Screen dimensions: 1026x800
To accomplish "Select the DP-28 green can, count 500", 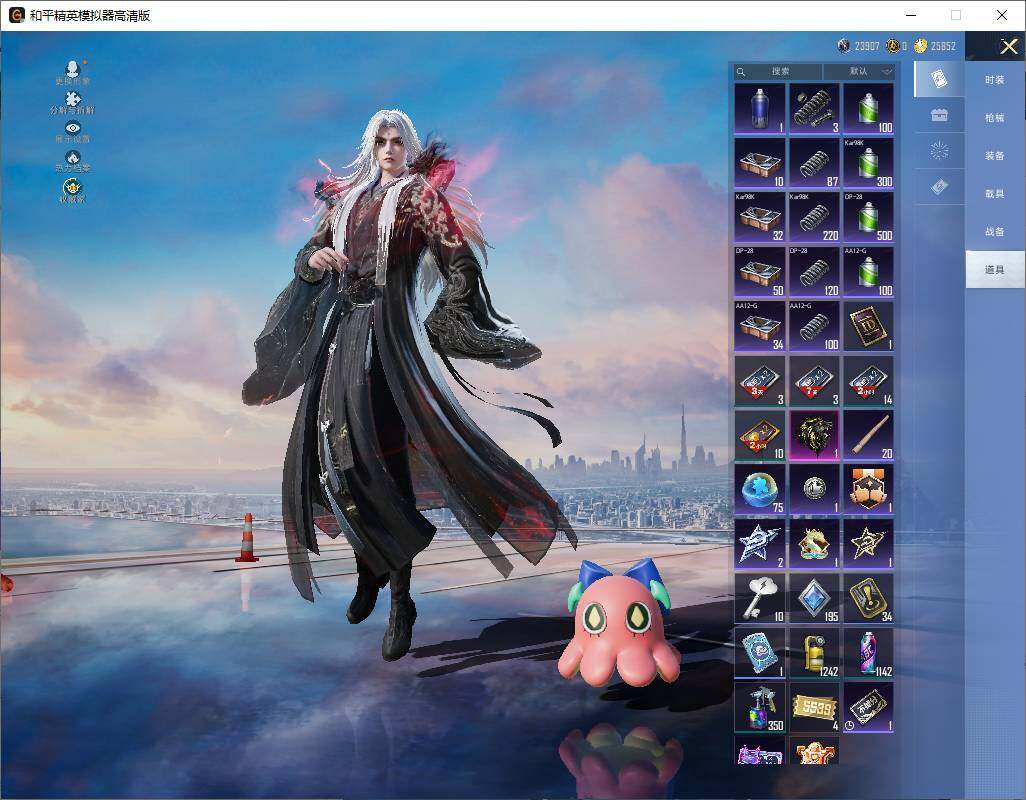I will (x=868, y=217).
